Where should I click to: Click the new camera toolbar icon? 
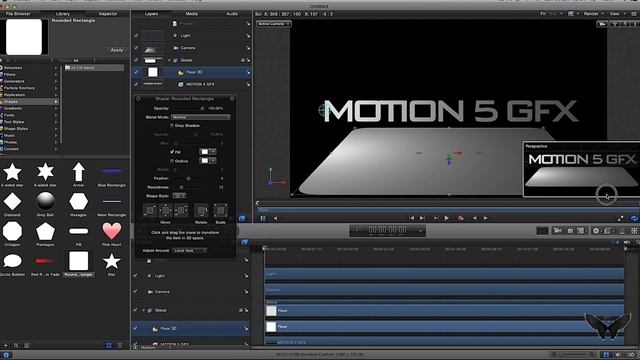tap(557, 231)
